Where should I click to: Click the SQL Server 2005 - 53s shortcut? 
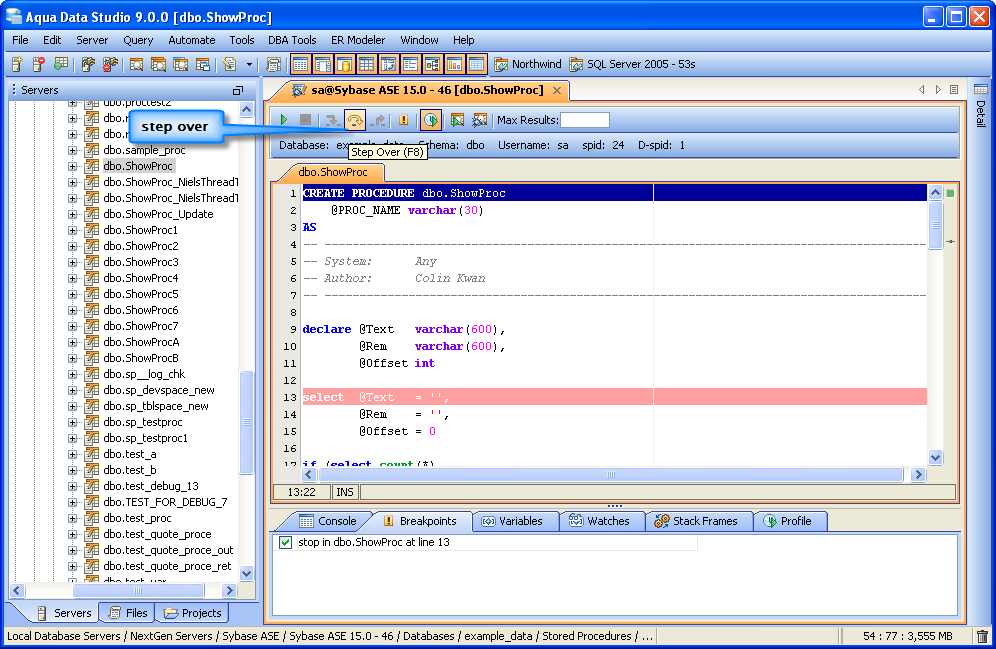click(633, 64)
